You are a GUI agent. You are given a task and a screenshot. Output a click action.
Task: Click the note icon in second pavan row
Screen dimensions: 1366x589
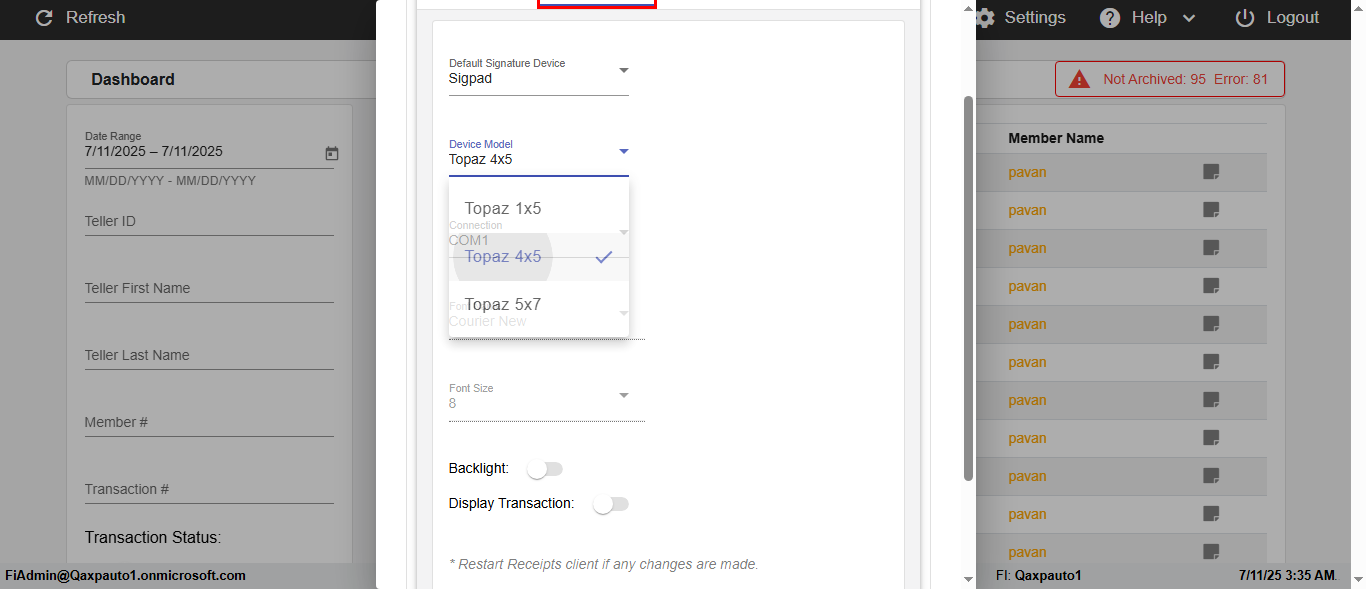pos(1211,210)
